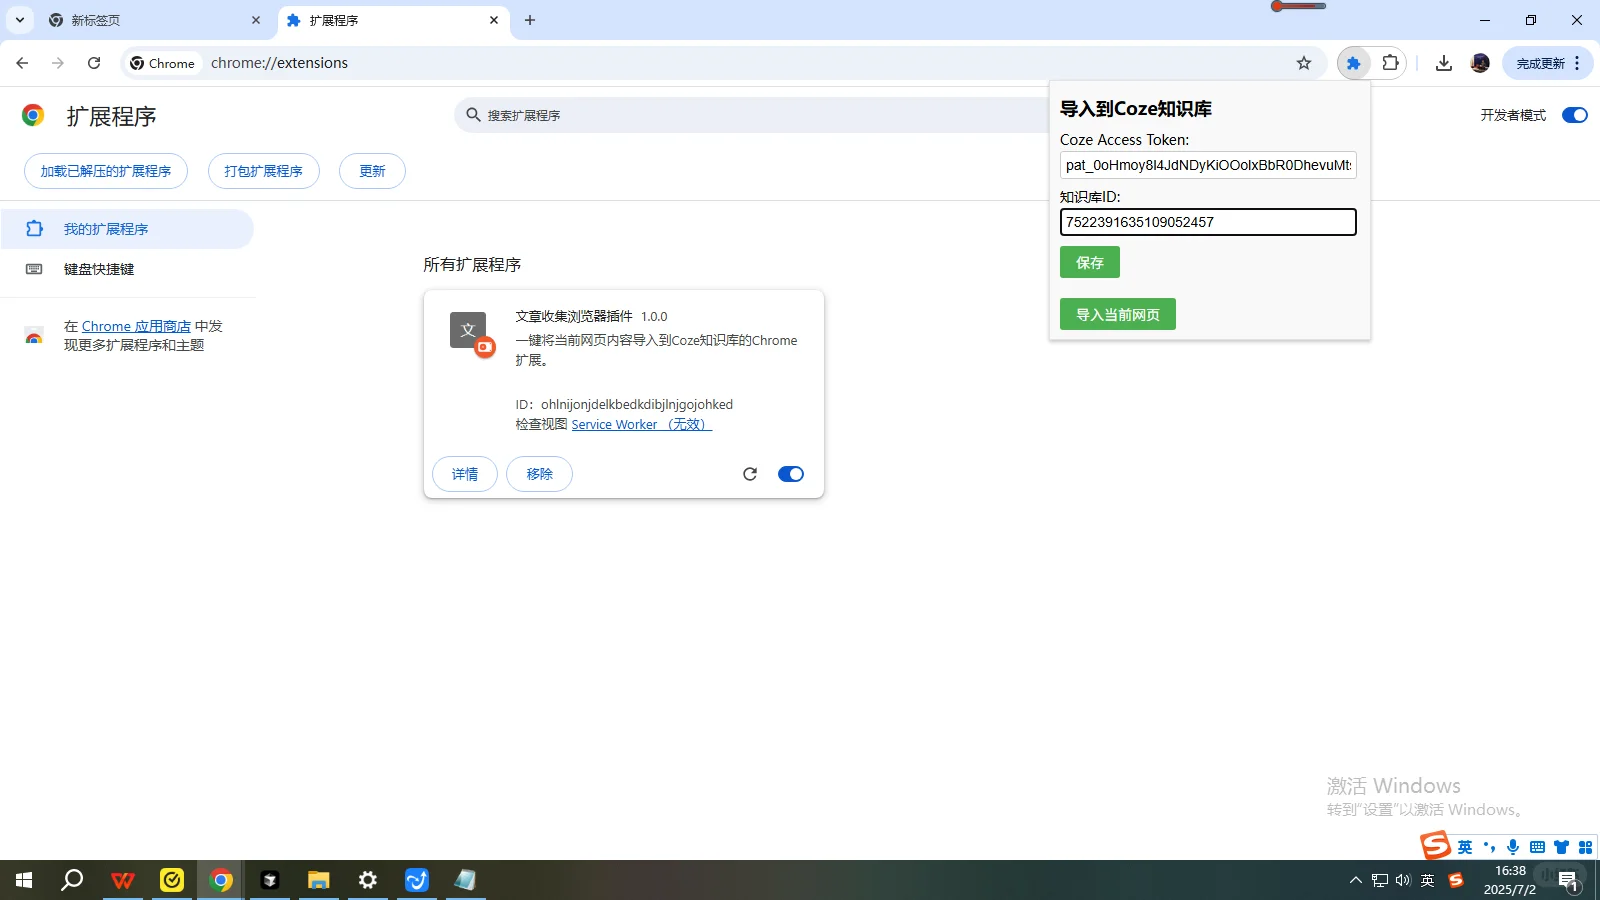
Task: Click 移除 to remove the extension
Action: 539,474
